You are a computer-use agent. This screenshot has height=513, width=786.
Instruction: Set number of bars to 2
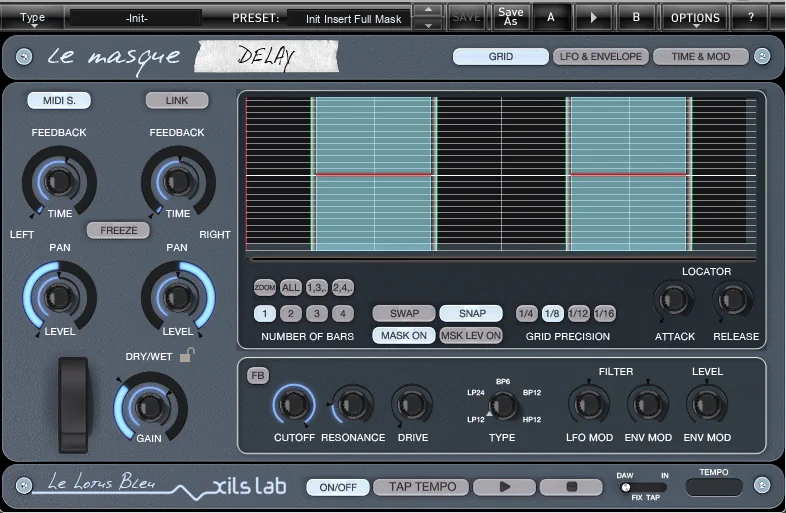[x=291, y=313]
